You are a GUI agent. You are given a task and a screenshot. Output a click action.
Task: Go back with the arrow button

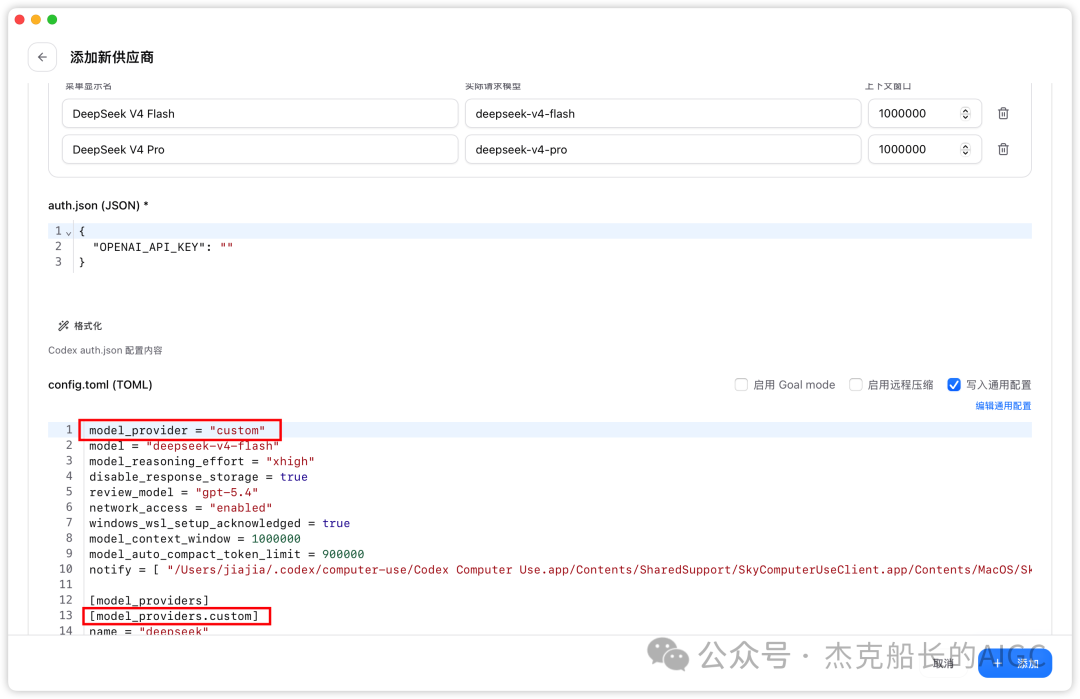click(x=42, y=57)
